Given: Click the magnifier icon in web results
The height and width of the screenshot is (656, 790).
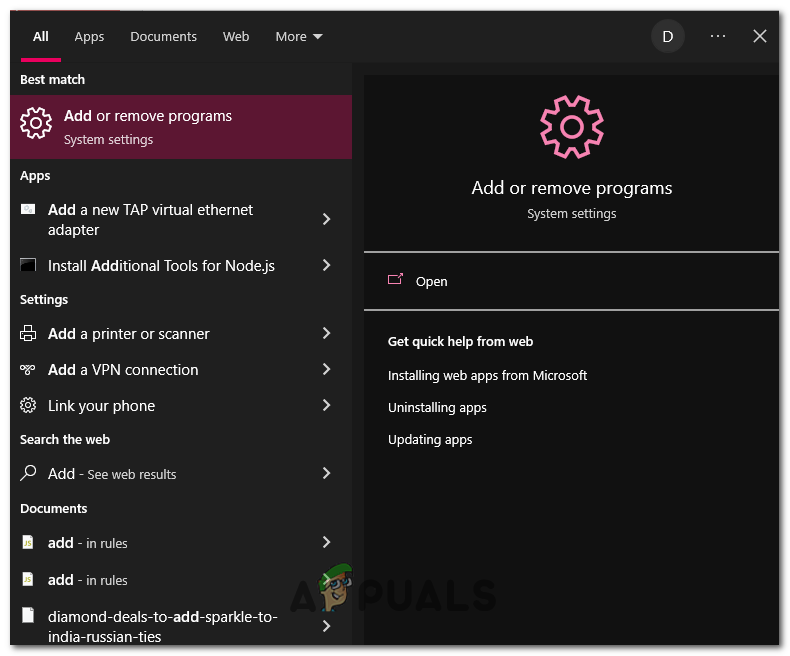Looking at the screenshot, I should 28,473.
